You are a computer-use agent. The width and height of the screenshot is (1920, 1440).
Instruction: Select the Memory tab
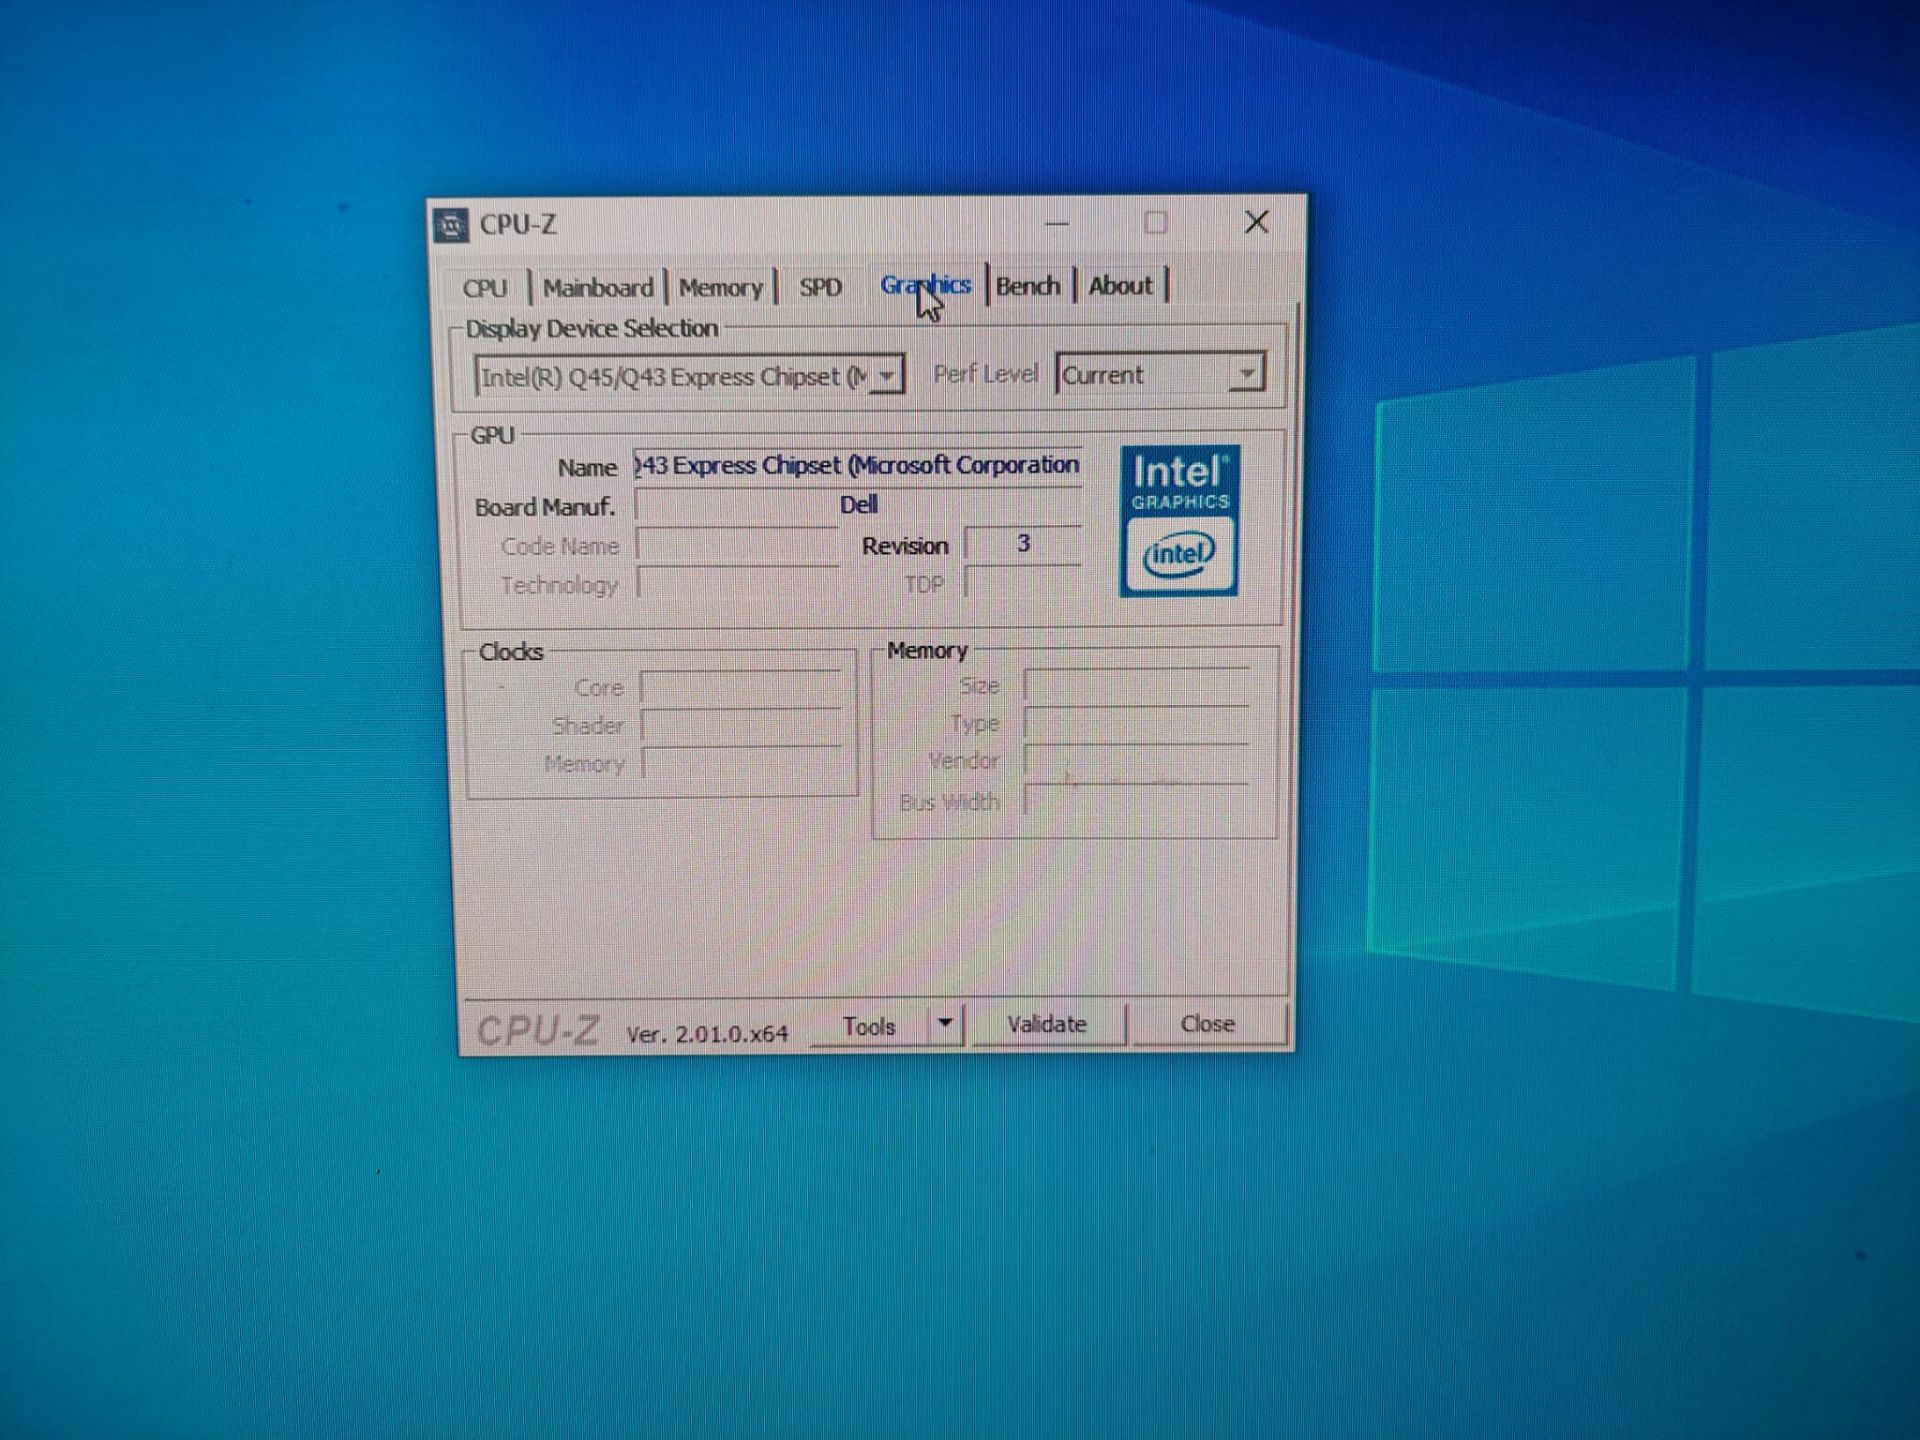(721, 288)
